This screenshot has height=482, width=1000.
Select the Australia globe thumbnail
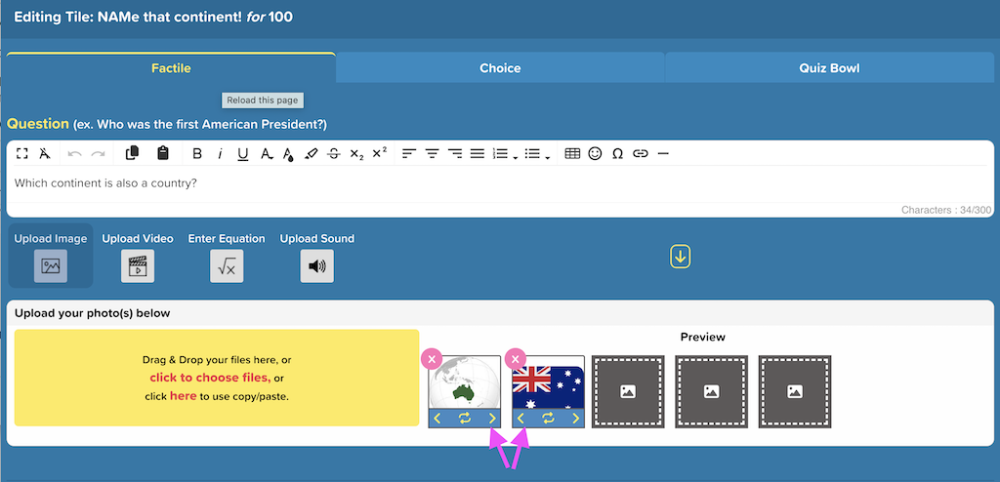pyautogui.click(x=464, y=383)
